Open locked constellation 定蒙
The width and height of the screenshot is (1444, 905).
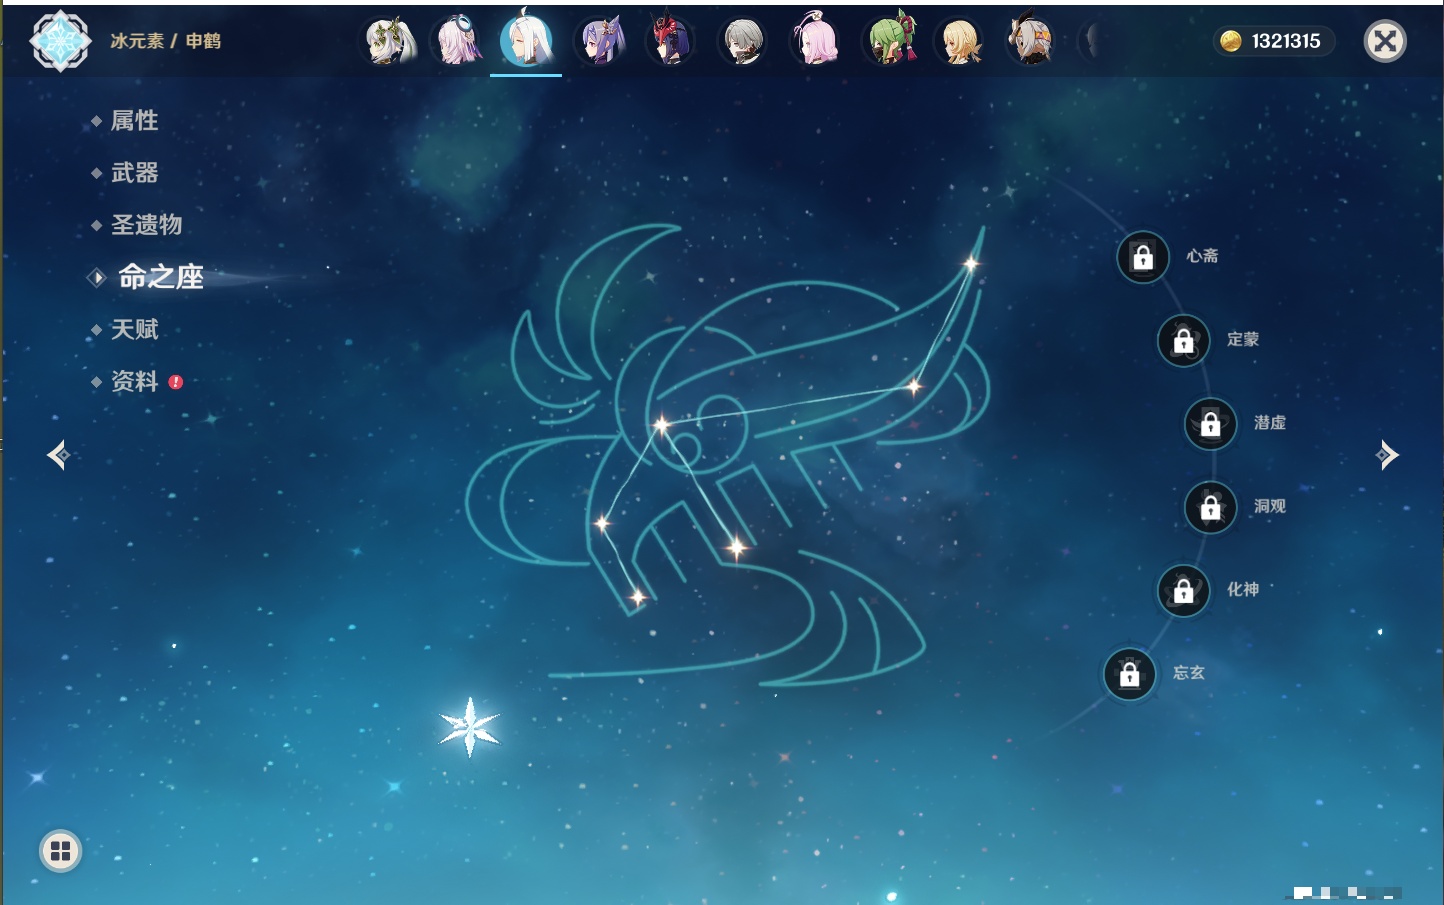1183,341
